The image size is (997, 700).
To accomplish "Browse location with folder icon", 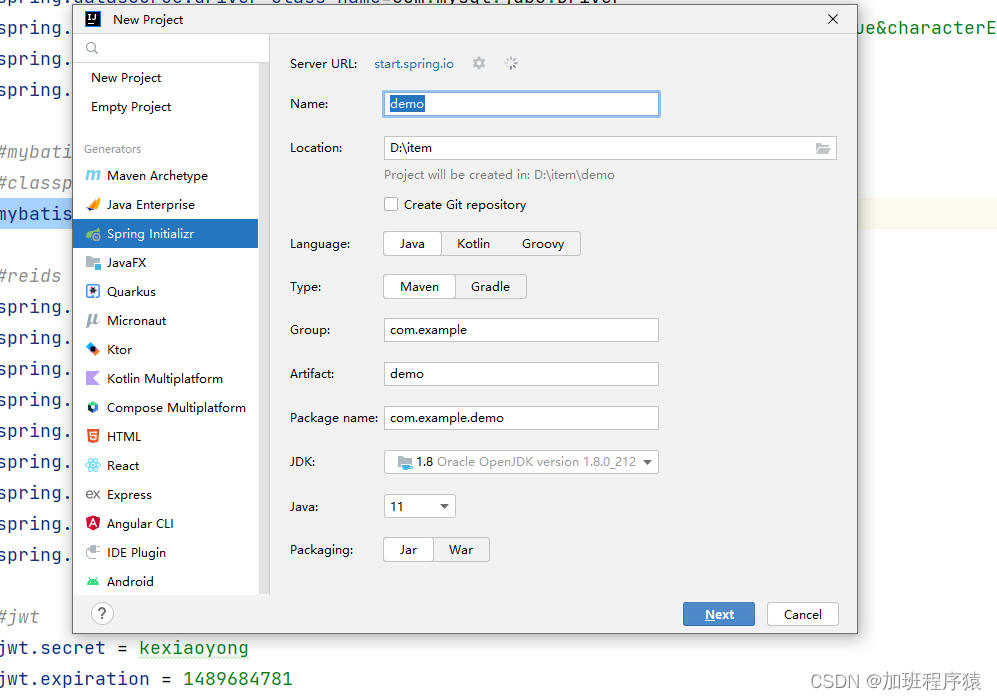I will click(x=823, y=148).
